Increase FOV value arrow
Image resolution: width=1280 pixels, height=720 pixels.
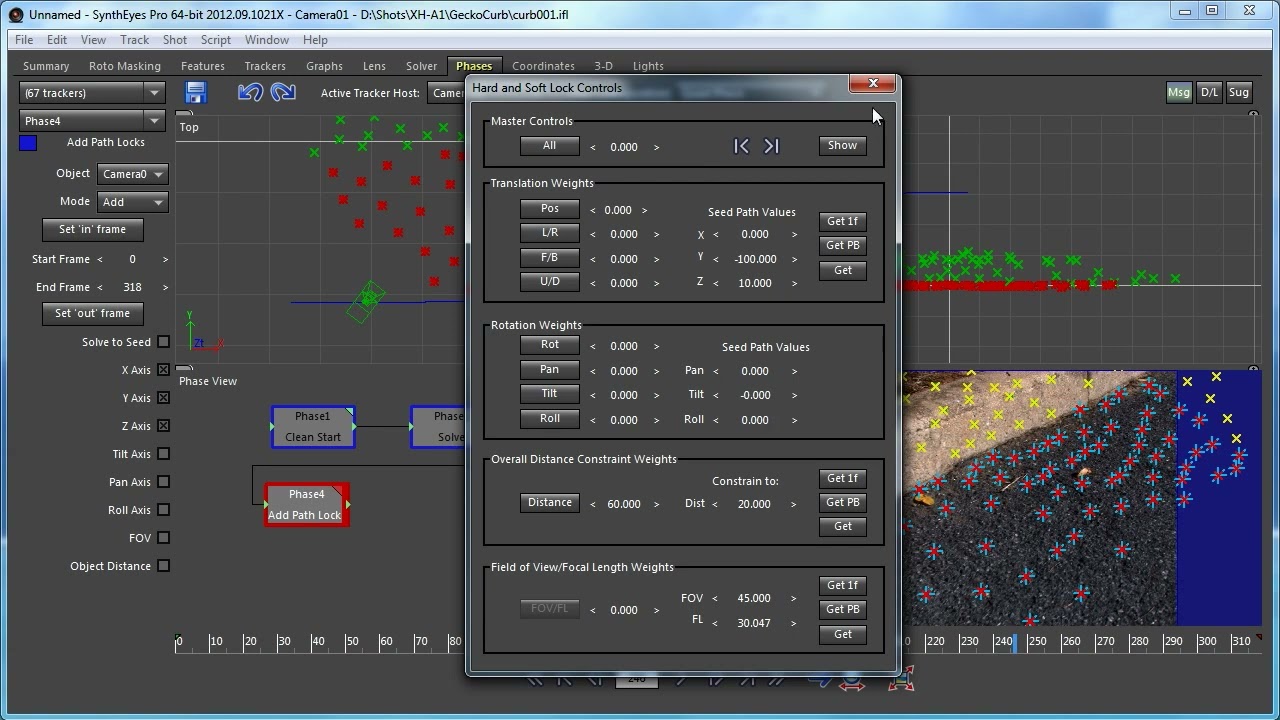[793, 598]
